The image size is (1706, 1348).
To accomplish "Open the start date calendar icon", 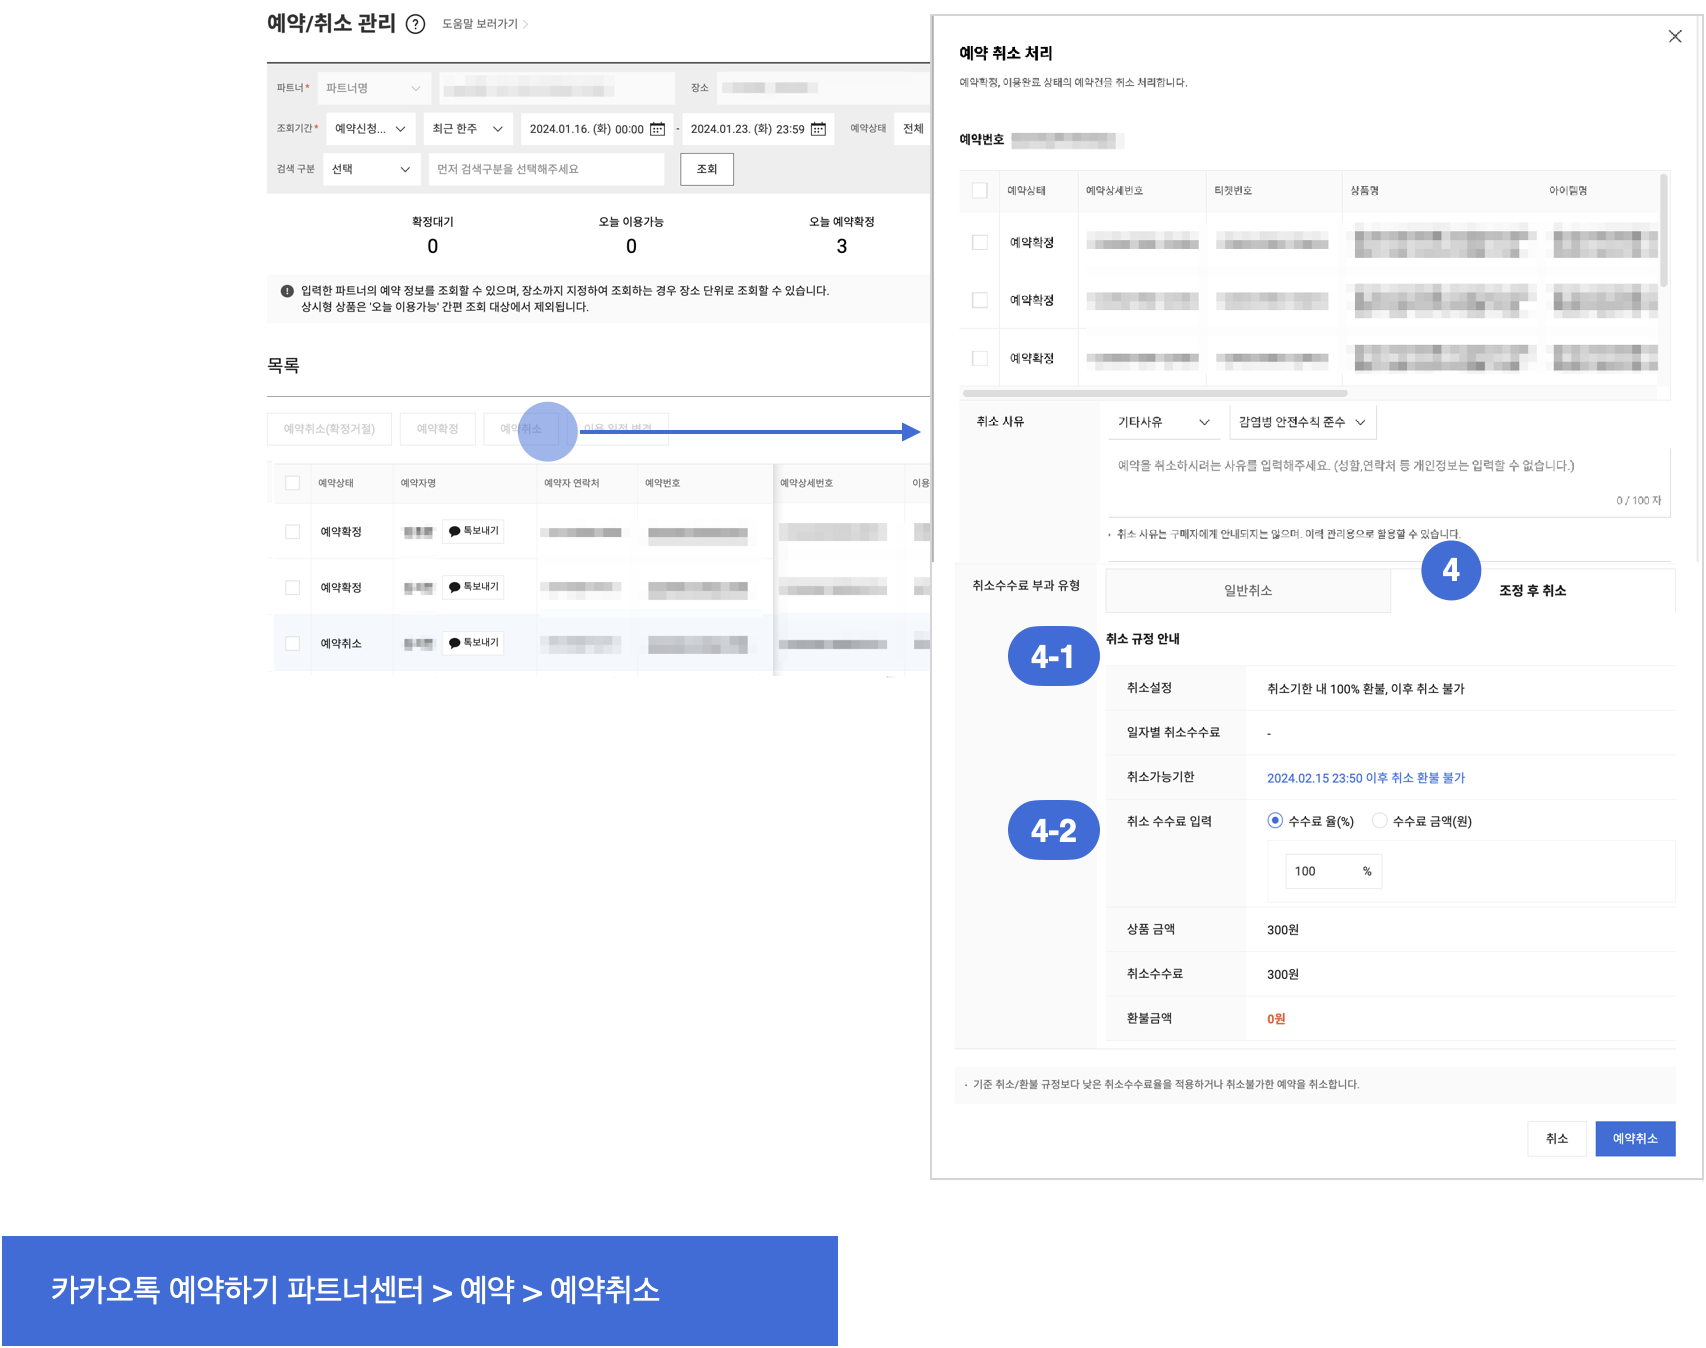I will 657,129.
